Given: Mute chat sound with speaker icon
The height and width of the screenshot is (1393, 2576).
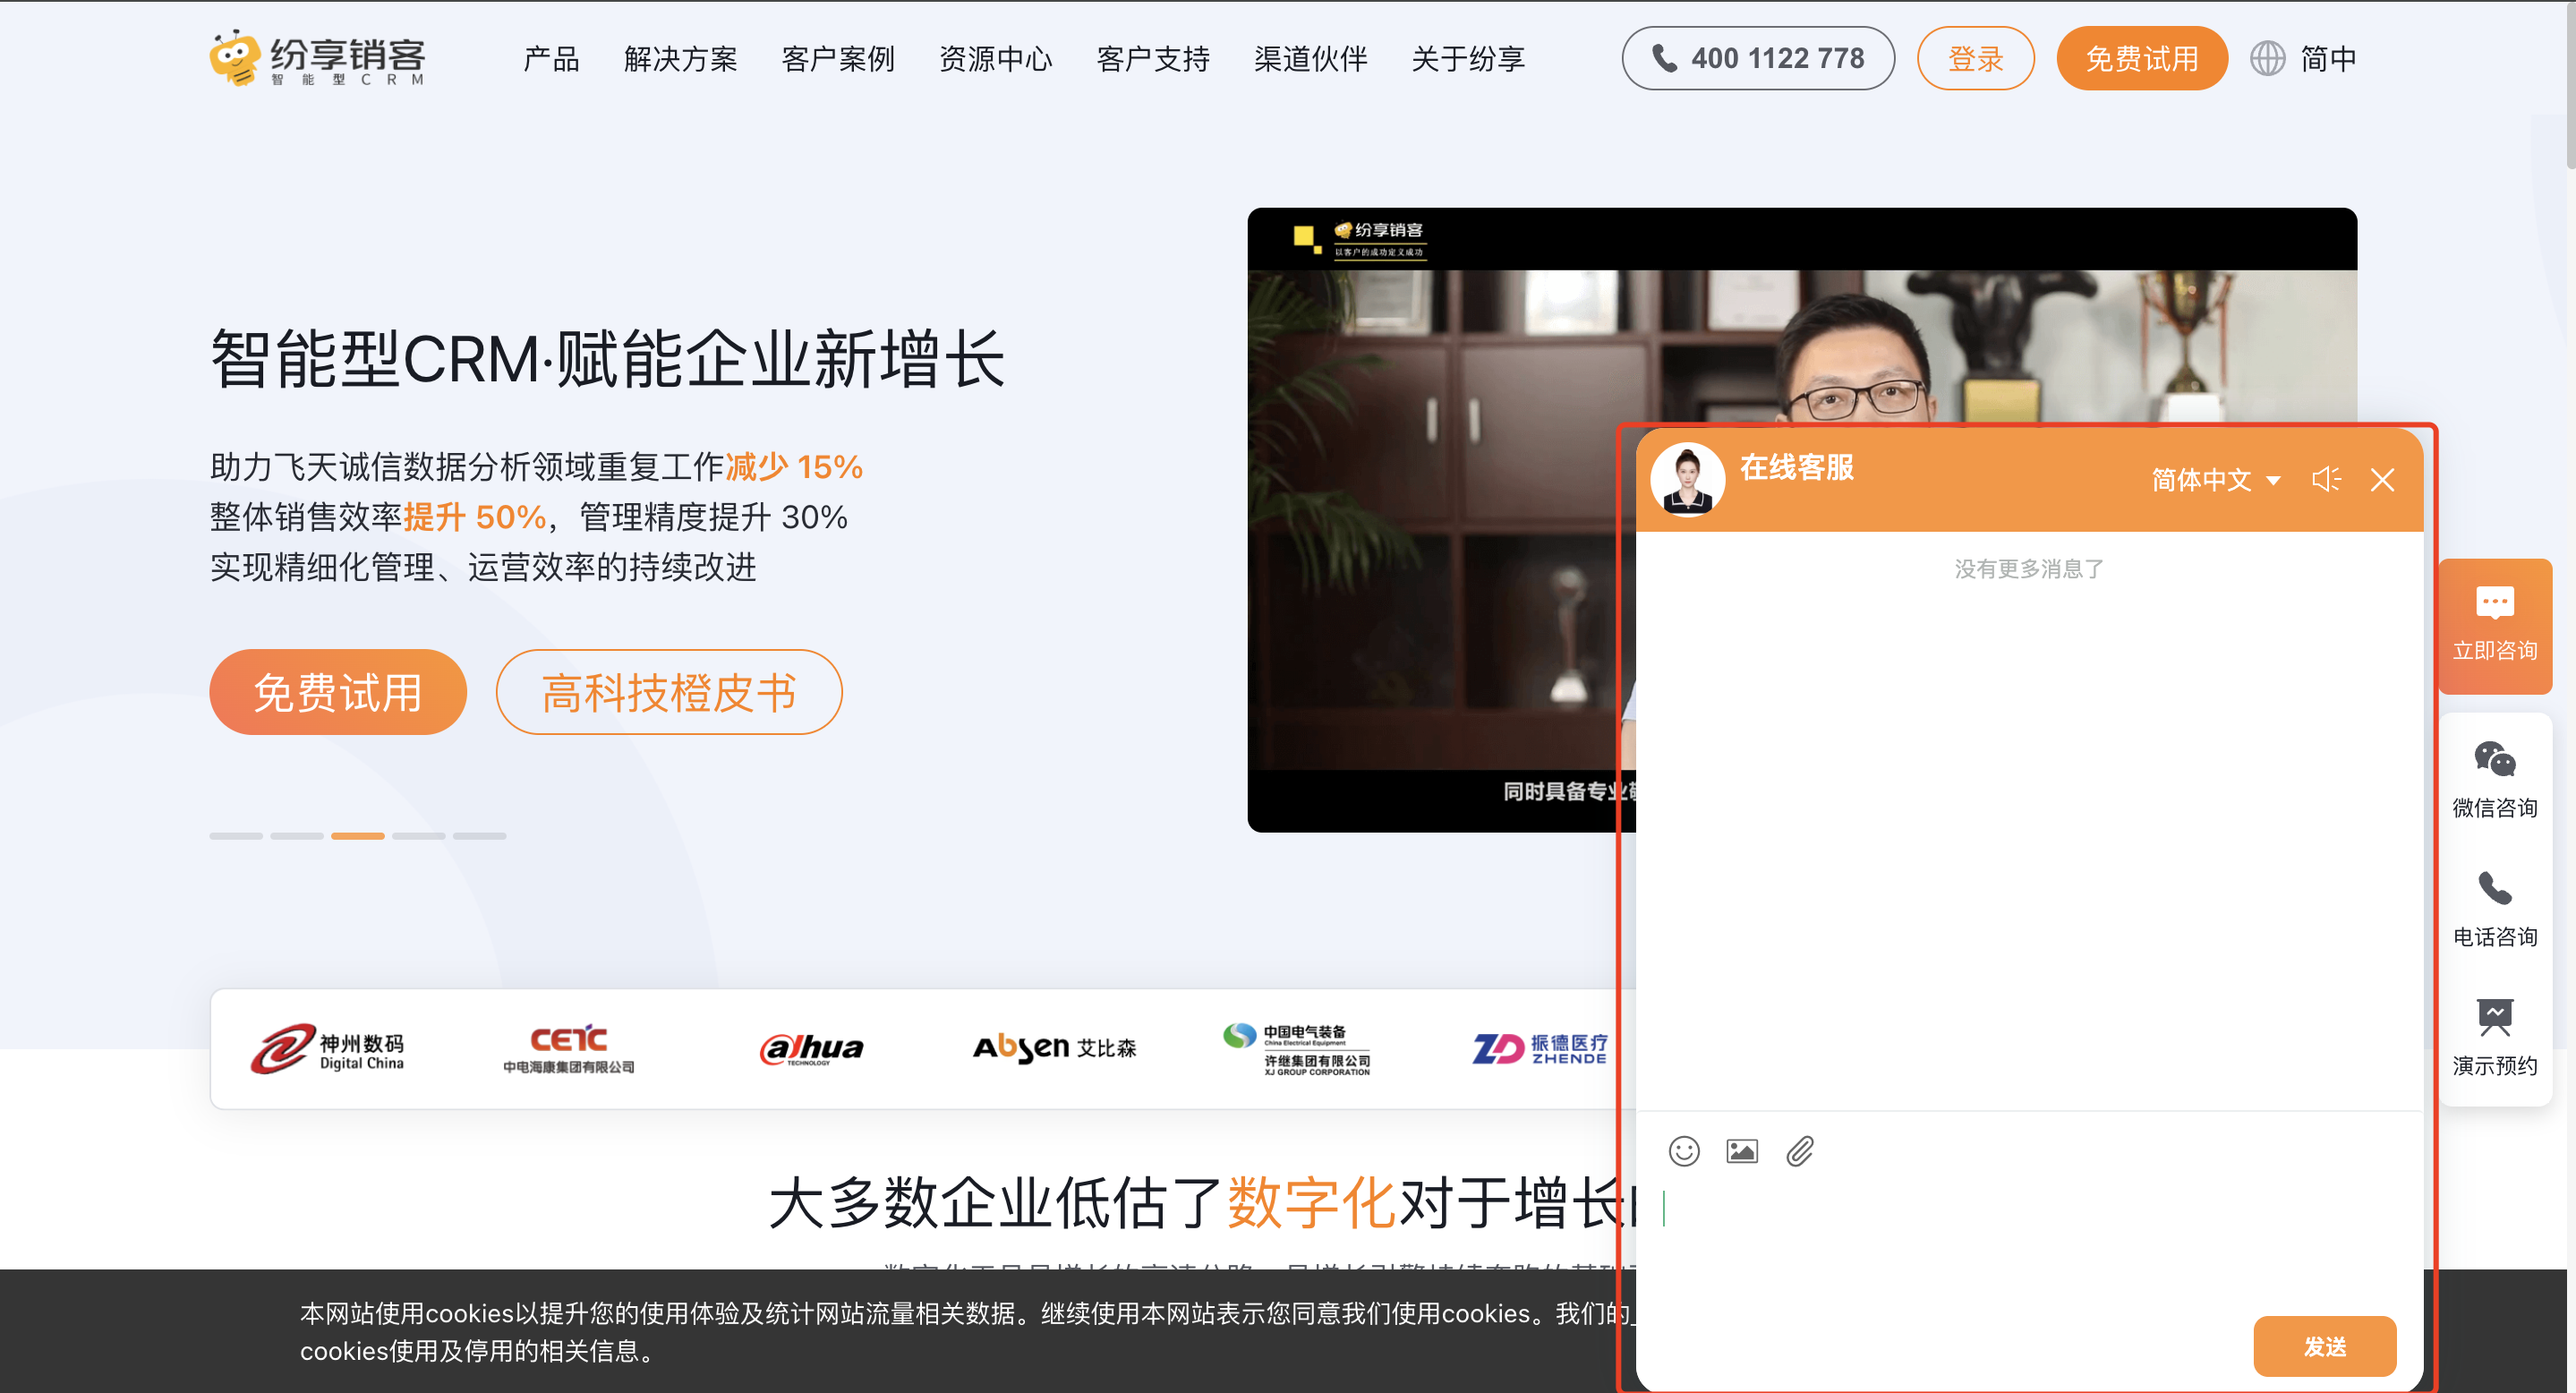Looking at the screenshot, I should click(x=2326, y=480).
